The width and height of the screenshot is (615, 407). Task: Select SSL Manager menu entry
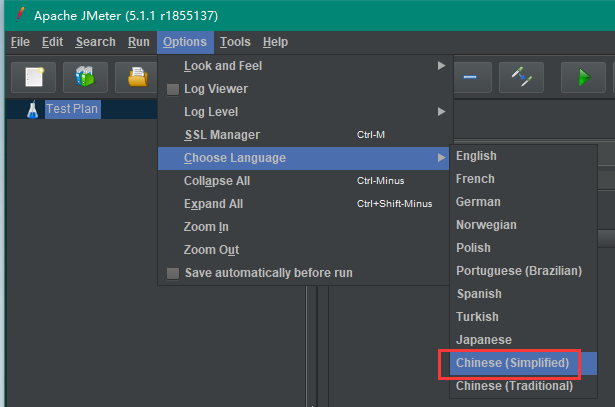(303, 135)
